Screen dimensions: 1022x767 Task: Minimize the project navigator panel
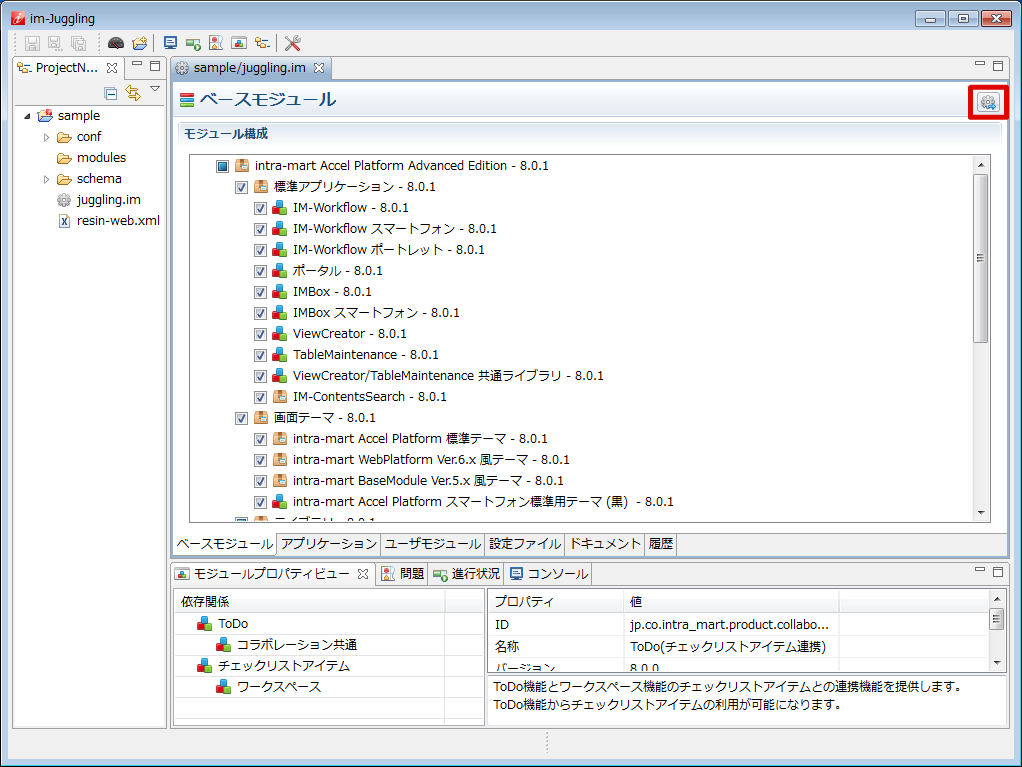coord(137,65)
